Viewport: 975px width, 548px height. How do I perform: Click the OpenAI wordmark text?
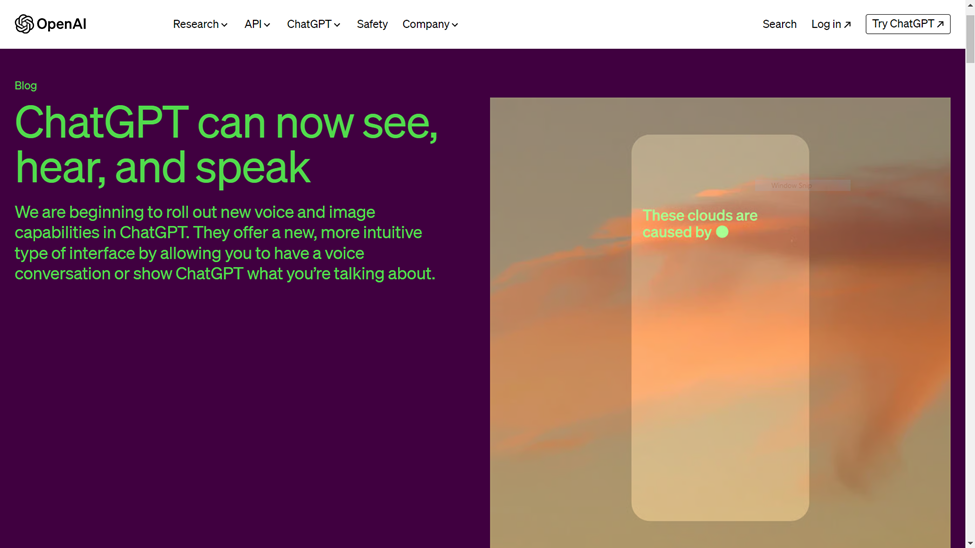[61, 24]
